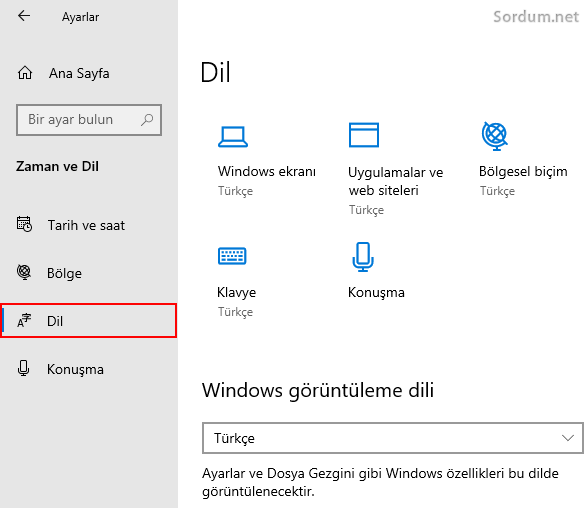Click the Bölge globe sidebar icon
The image size is (588, 508).
coord(24,272)
